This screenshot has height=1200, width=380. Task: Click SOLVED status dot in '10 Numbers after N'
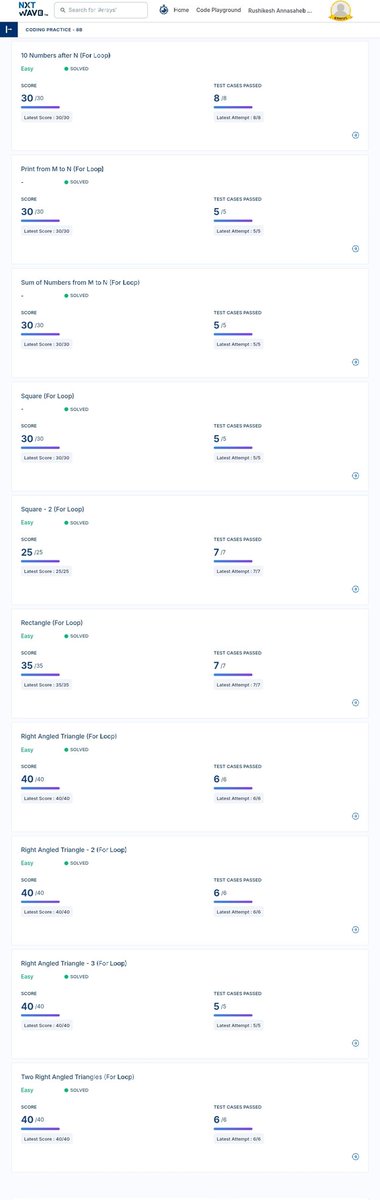click(x=66, y=69)
